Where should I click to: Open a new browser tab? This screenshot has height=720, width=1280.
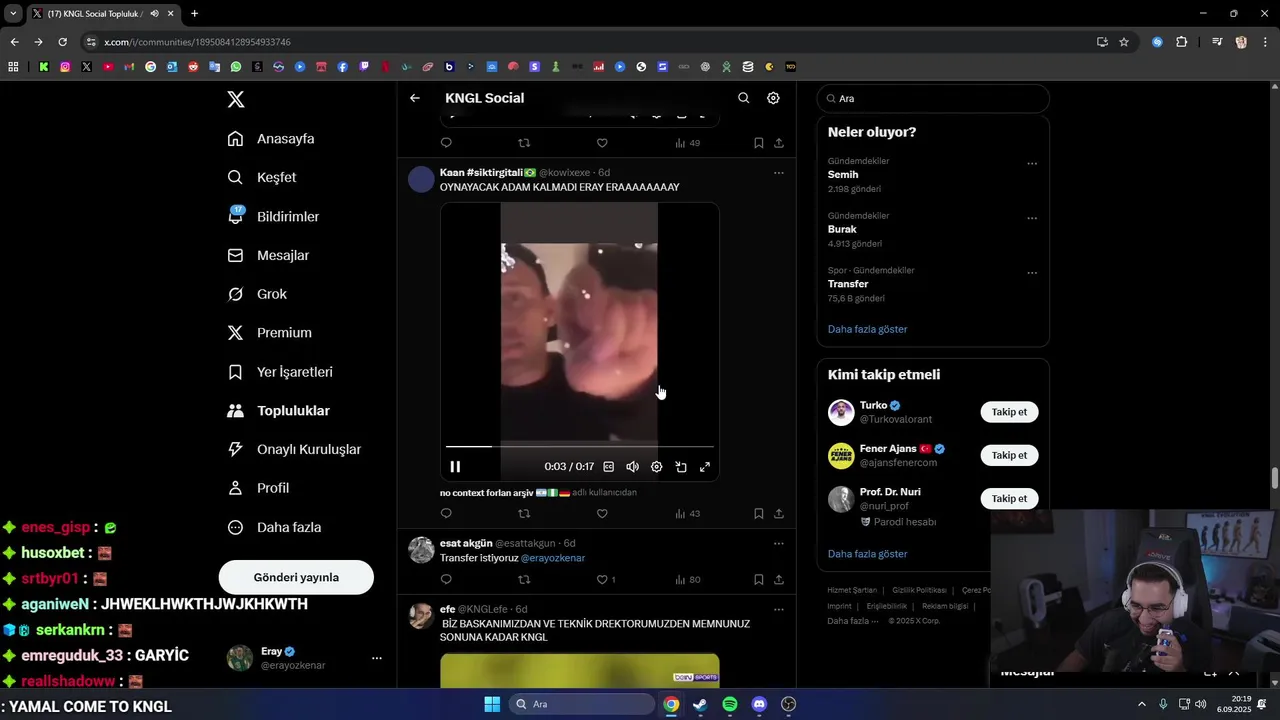click(194, 14)
